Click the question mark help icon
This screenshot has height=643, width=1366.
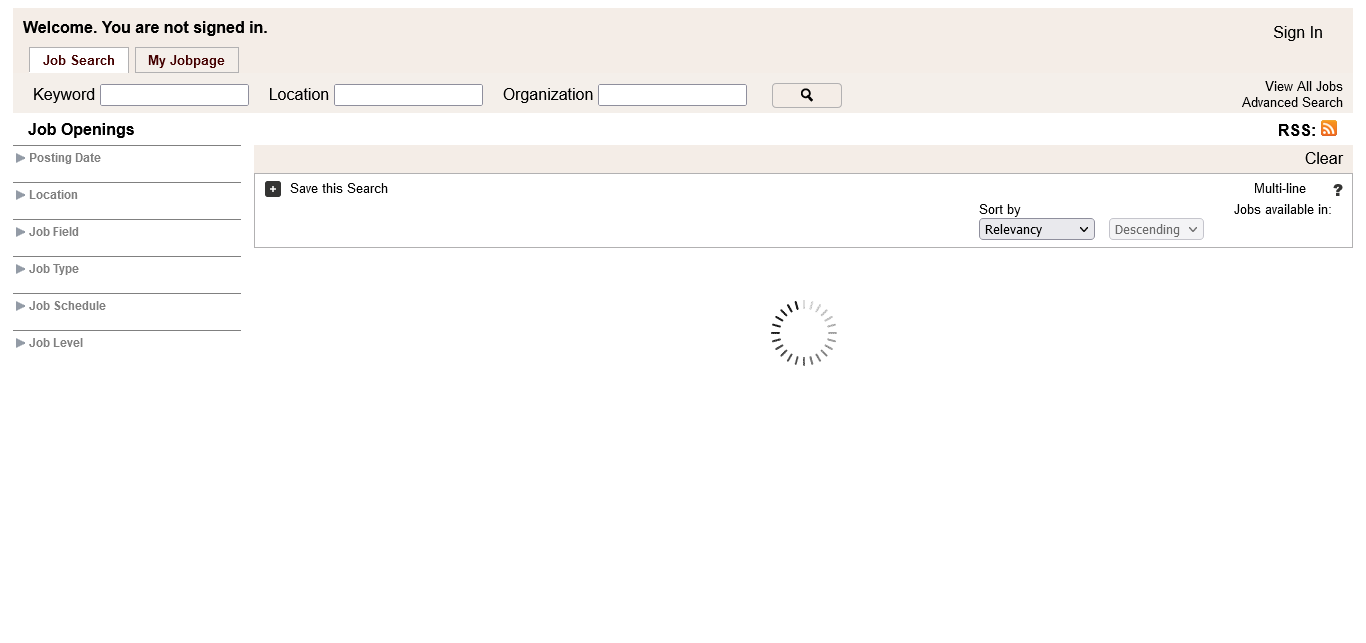1337,190
